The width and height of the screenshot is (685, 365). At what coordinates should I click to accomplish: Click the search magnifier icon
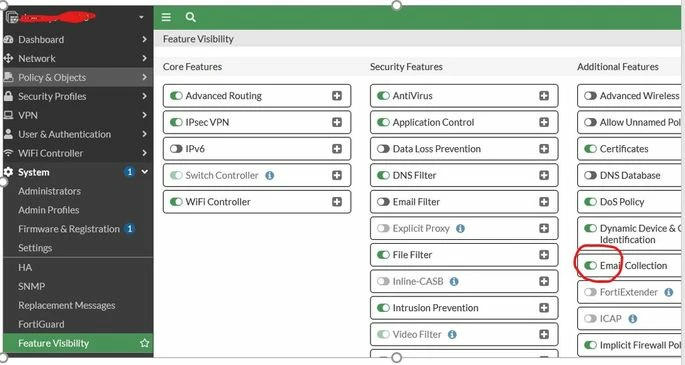tap(190, 17)
